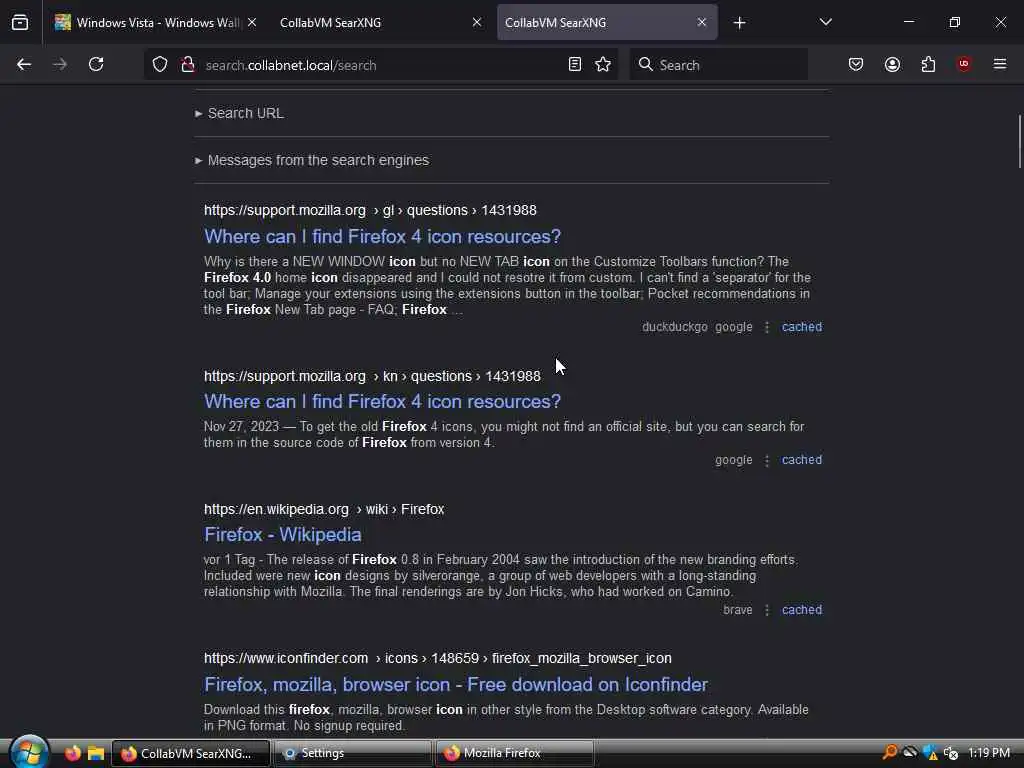Expand the Search URL section
This screenshot has width=1024, height=768.
239,114
